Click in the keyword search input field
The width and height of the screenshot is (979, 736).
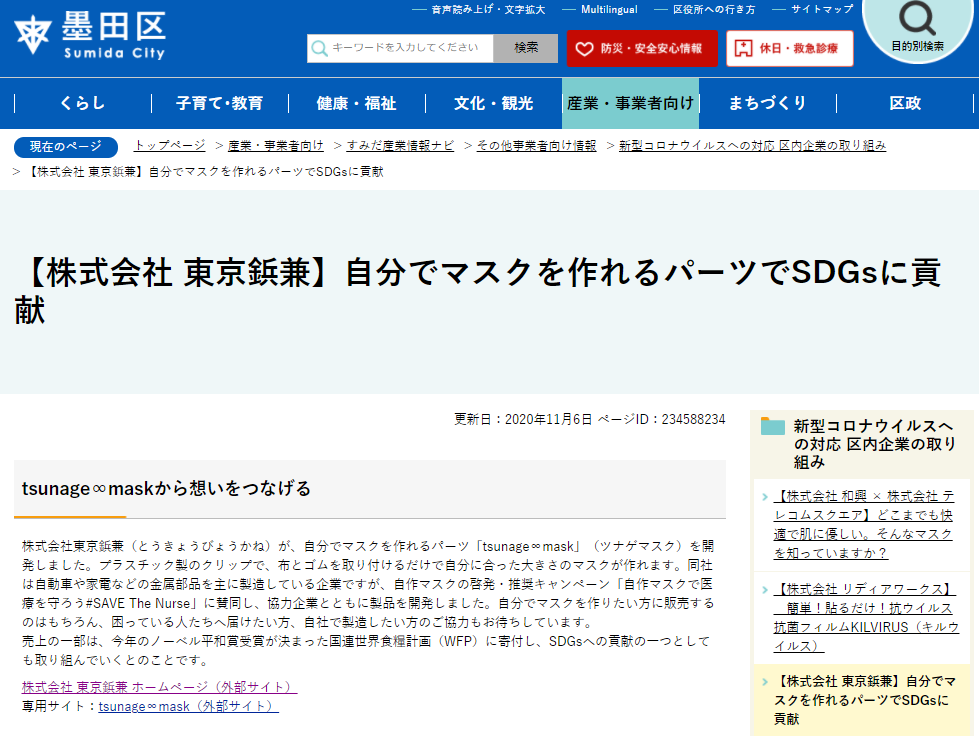[x=400, y=48]
